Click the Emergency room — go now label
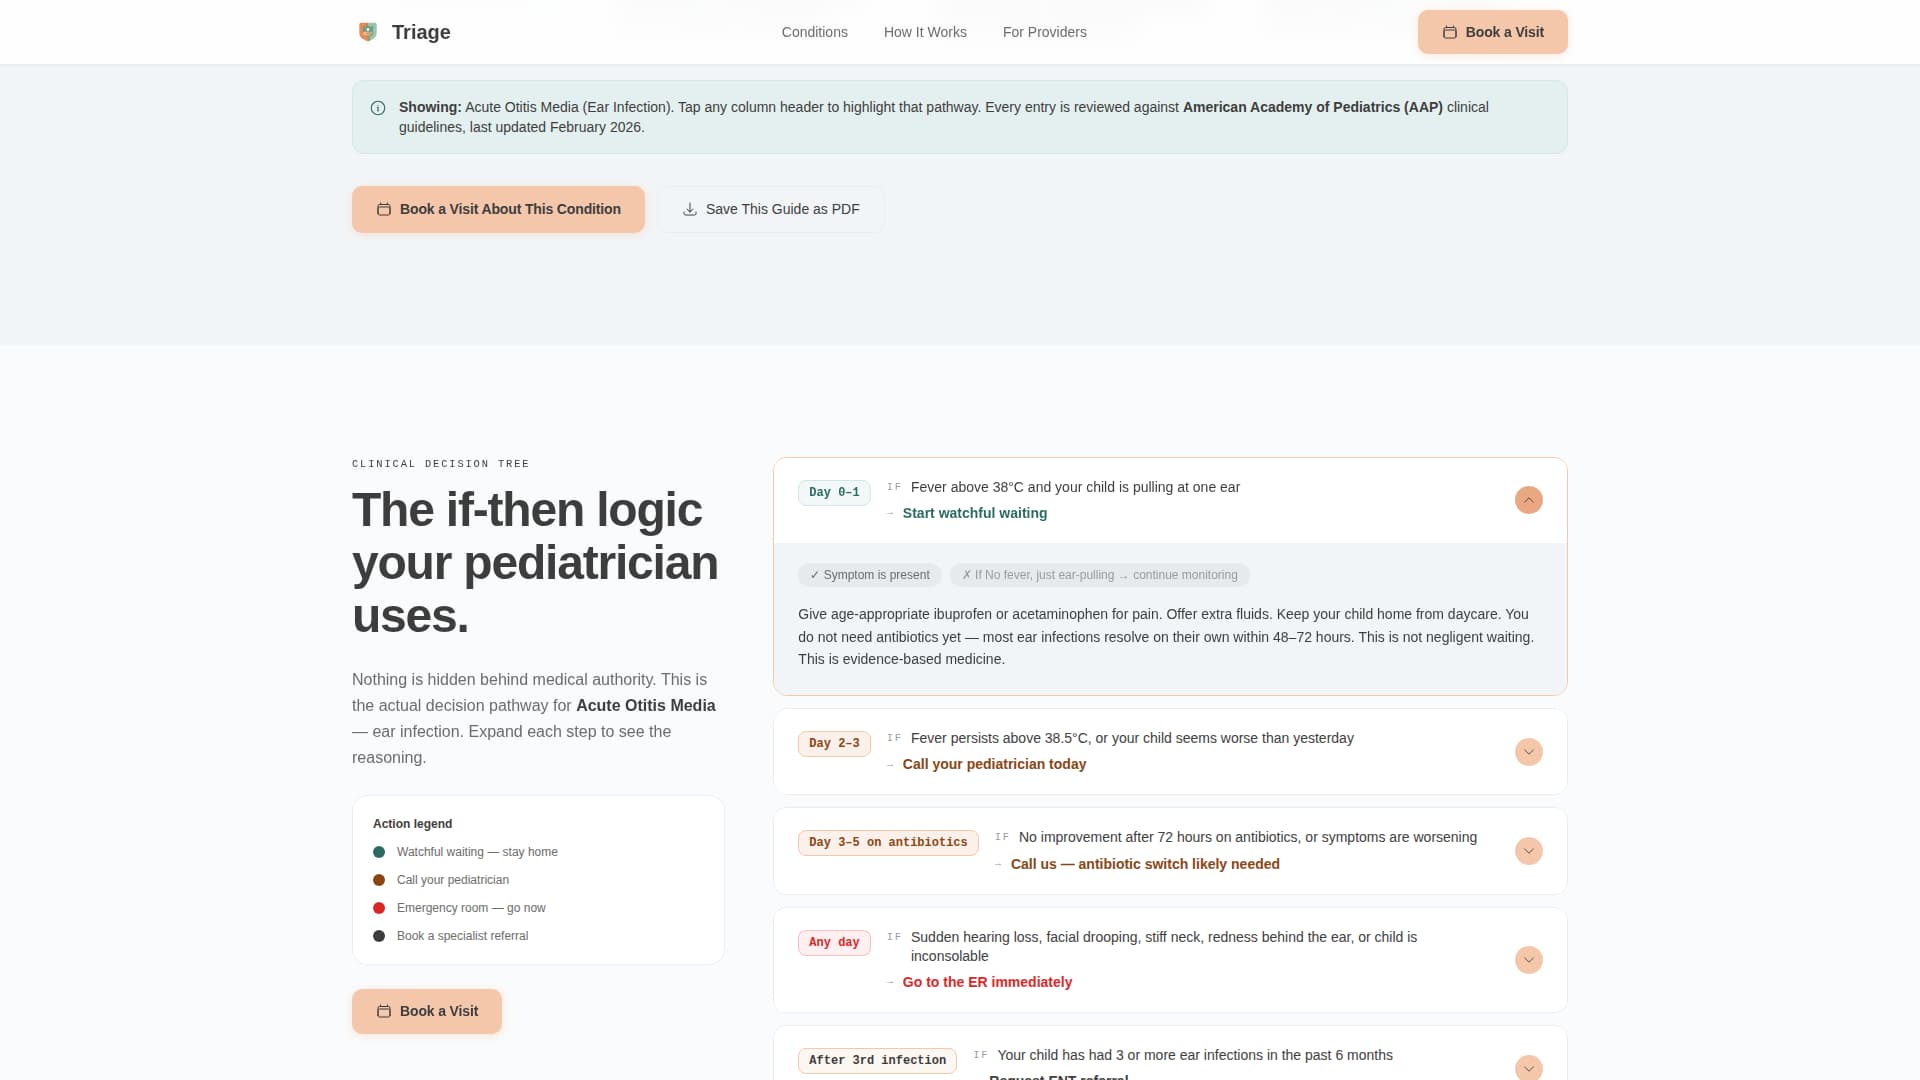The width and height of the screenshot is (1920, 1080). (x=471, y=908)
